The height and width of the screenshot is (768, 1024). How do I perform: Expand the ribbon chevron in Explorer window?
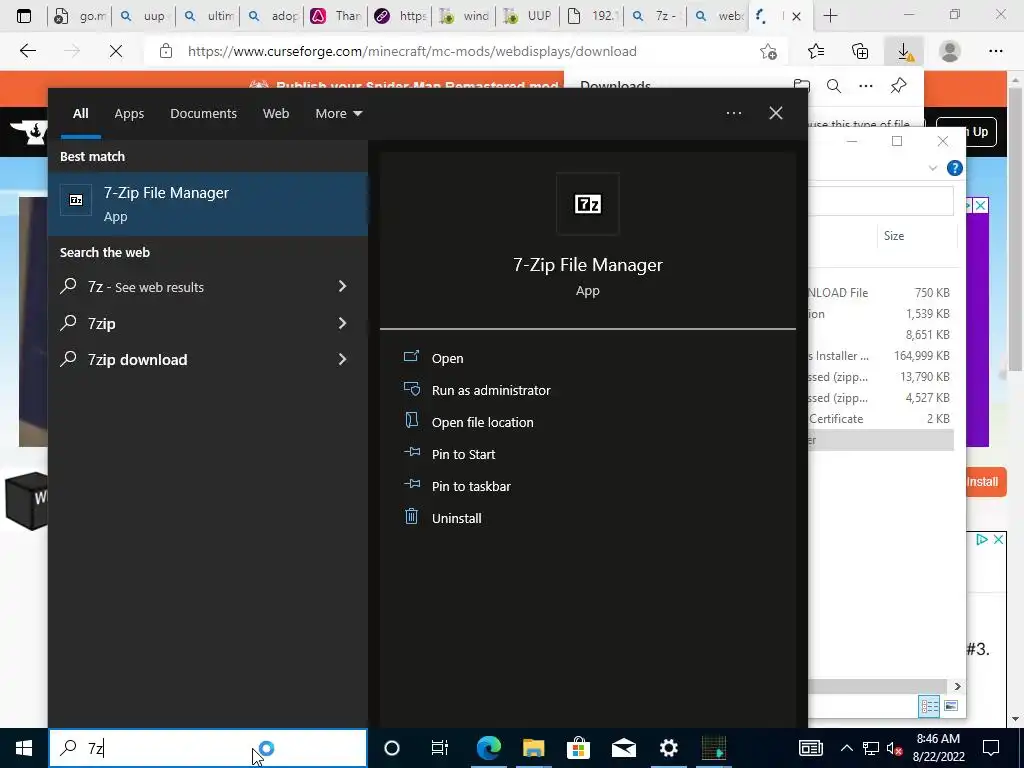tap(933, 168)
